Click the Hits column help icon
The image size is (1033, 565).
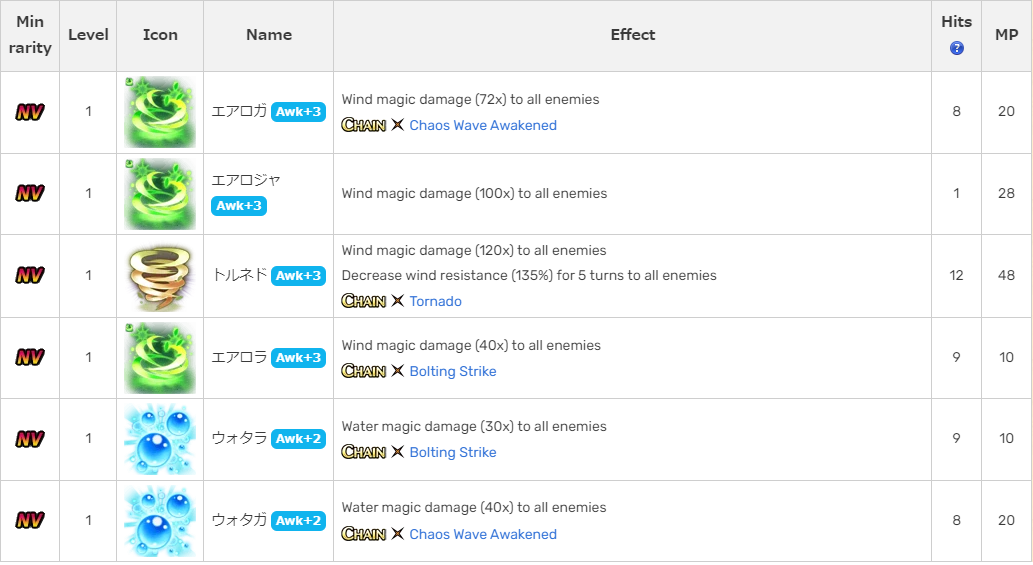pos(957,48)
